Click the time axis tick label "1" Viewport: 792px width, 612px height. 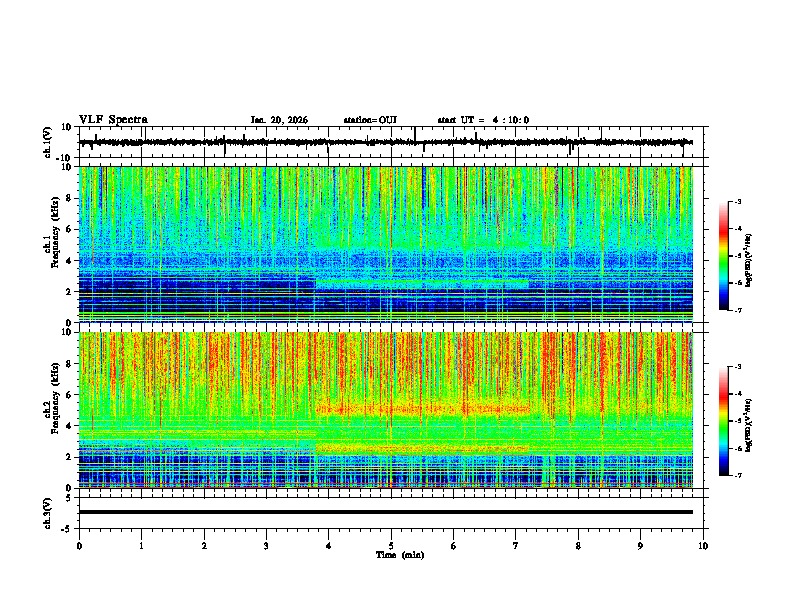point(141,546)
